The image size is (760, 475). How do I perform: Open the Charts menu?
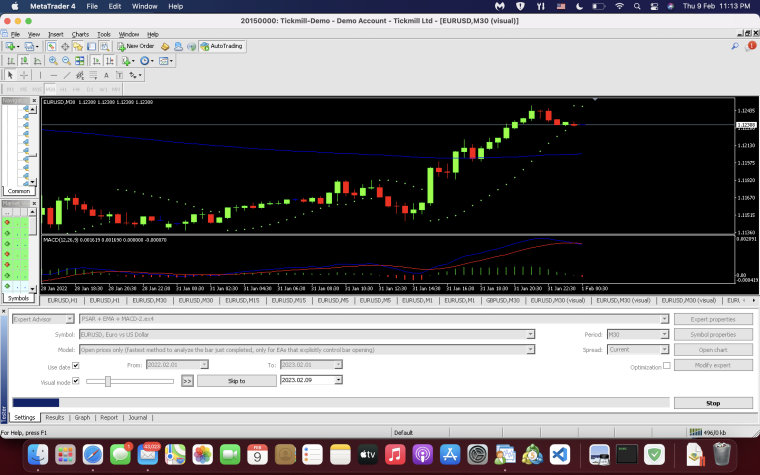(80, 34)
